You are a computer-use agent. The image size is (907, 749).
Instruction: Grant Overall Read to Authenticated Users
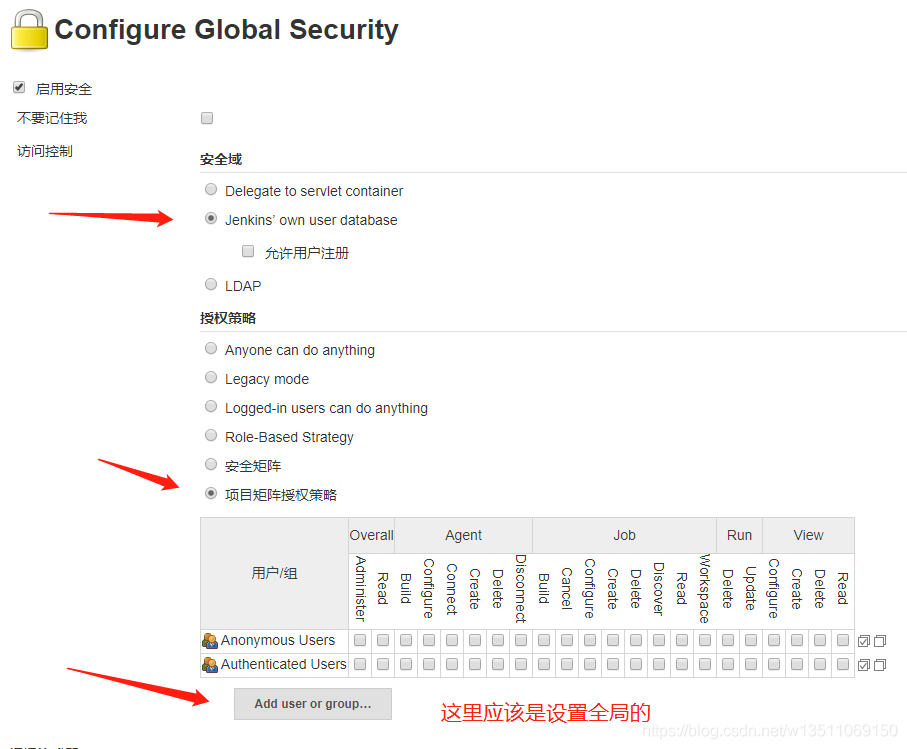pyautogui.click(x=383, y=664)
